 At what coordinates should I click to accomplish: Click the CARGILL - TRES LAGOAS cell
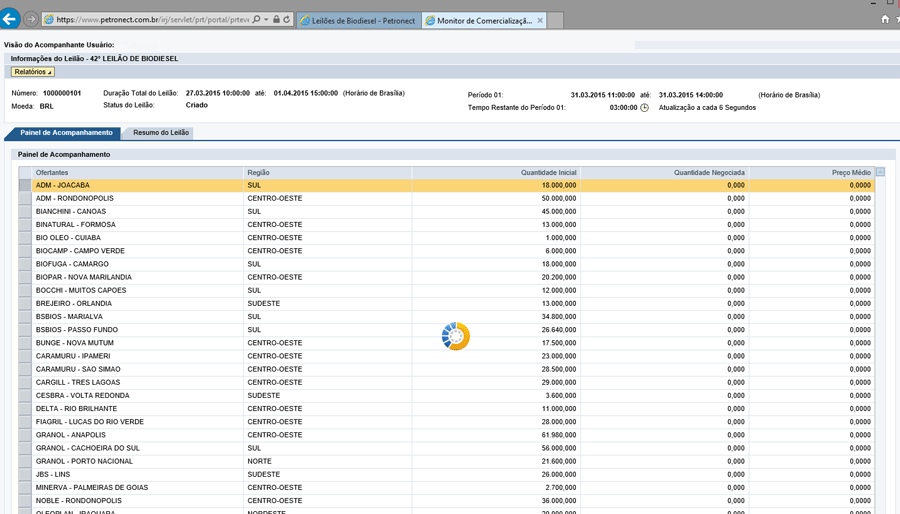tap(138, 383)
